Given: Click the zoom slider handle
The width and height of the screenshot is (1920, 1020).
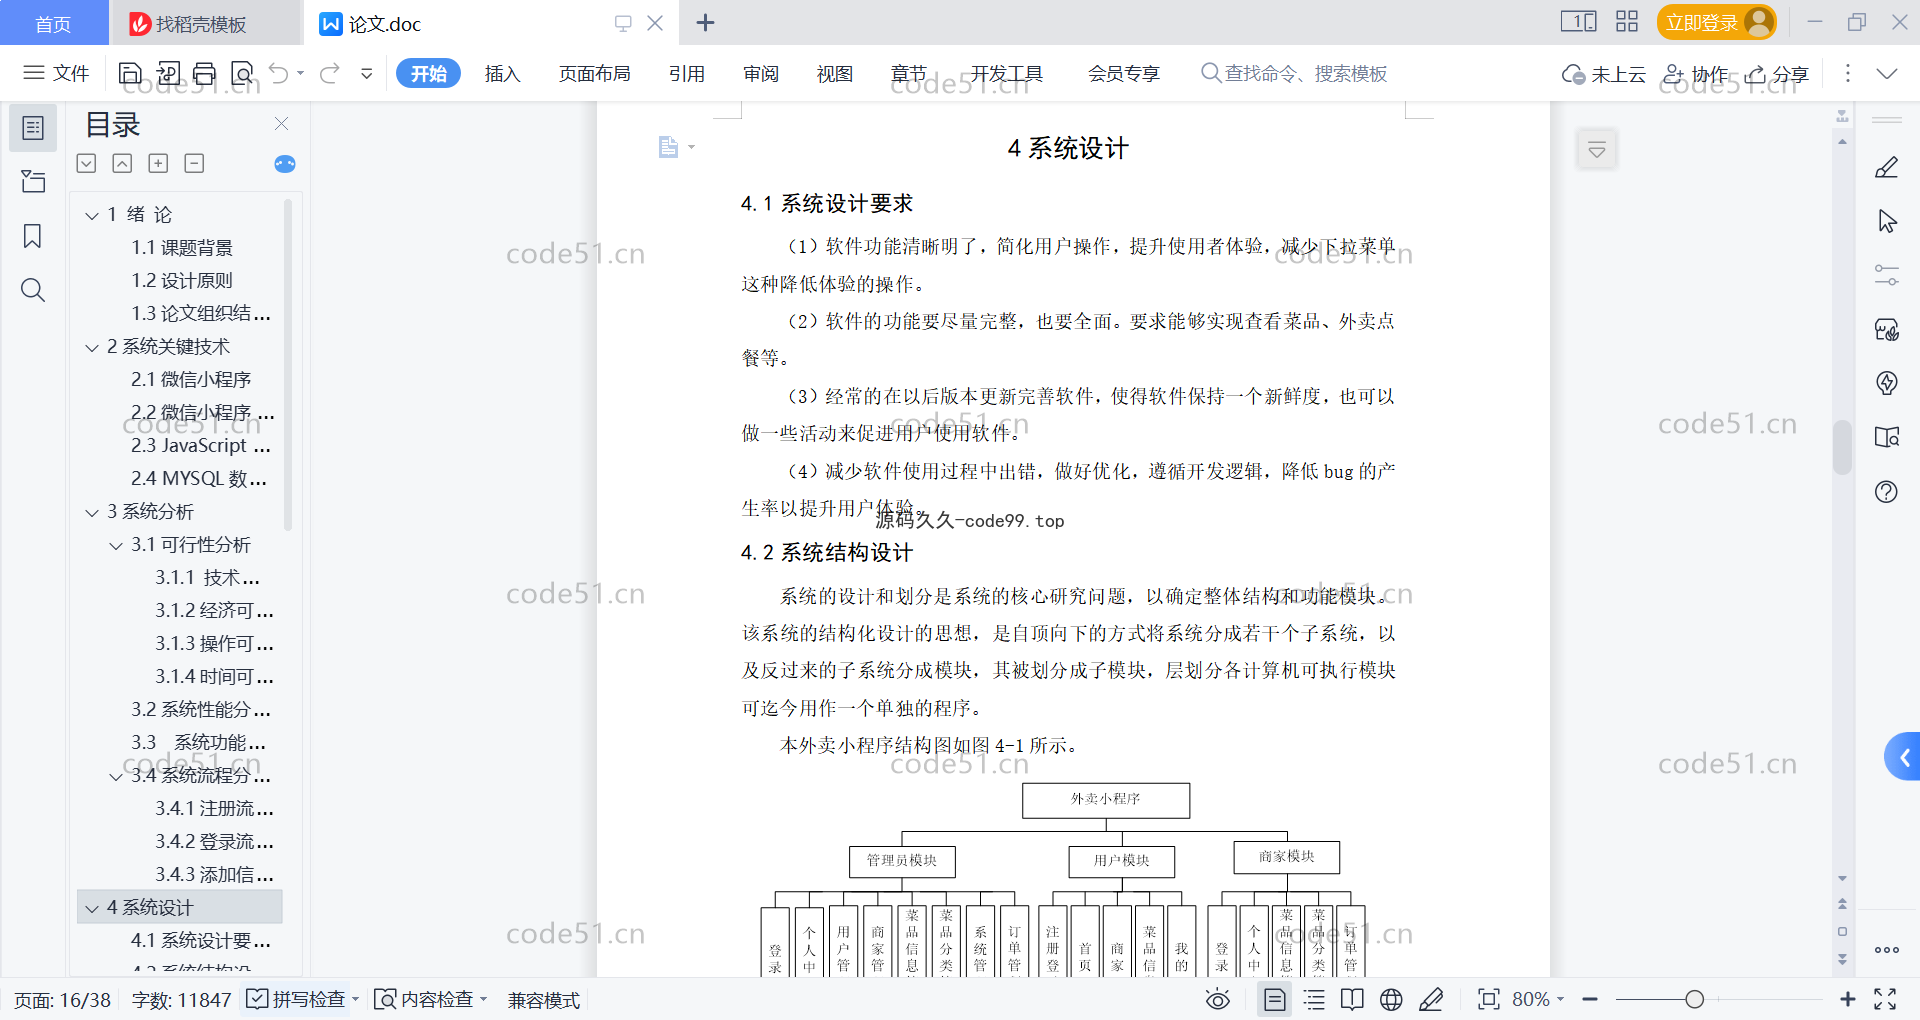Looking at the screenshot, I should pos(1694,999).
